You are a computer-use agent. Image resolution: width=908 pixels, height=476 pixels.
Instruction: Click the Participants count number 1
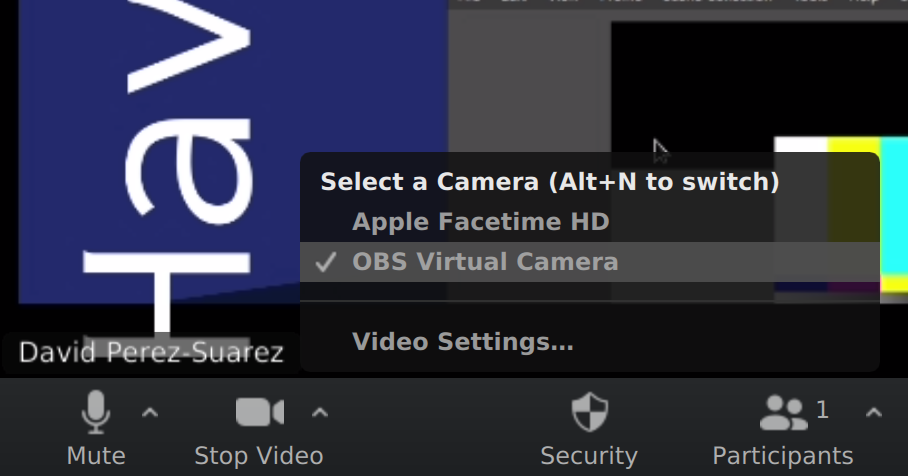point(822,410)
